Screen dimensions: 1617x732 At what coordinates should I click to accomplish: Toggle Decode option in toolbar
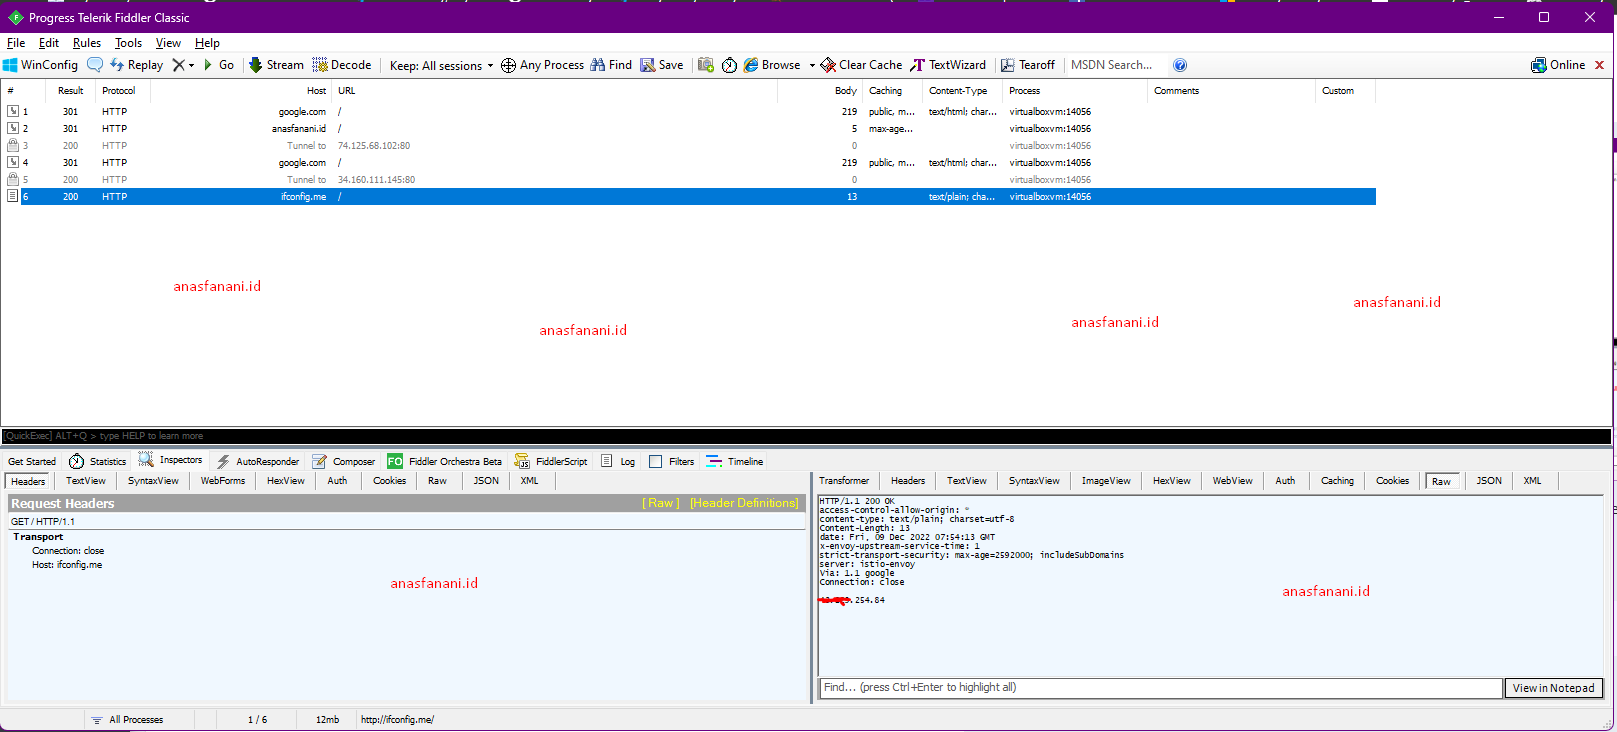(x=342, y=65)
